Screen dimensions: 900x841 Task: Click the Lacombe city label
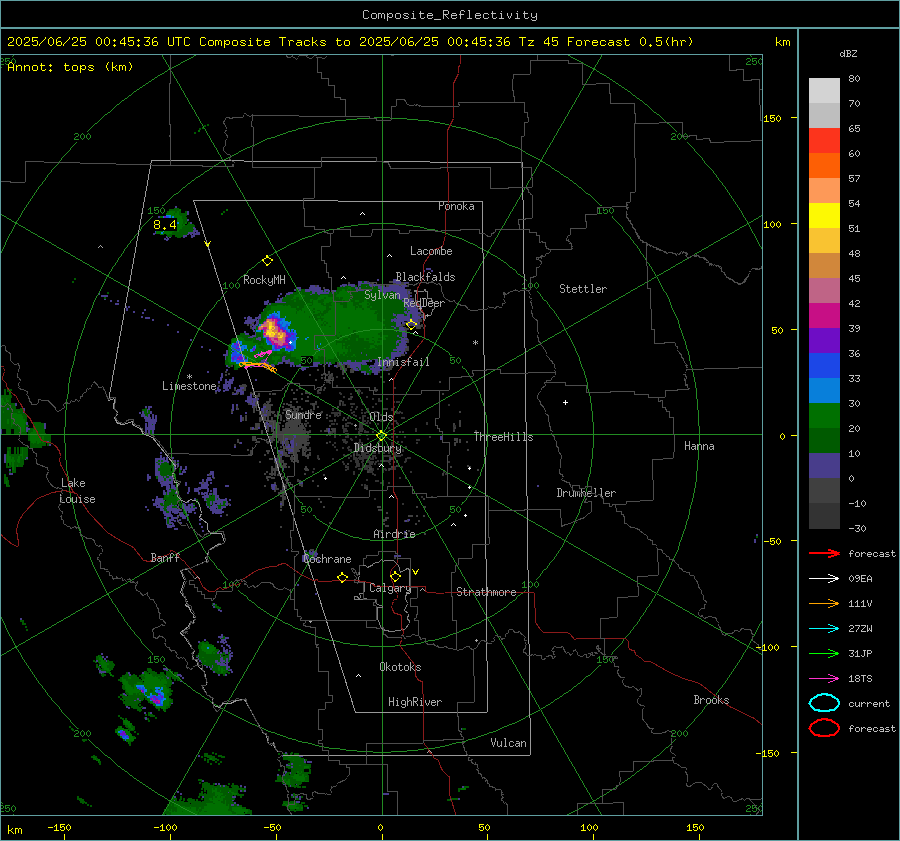click(x=431, y=251)
